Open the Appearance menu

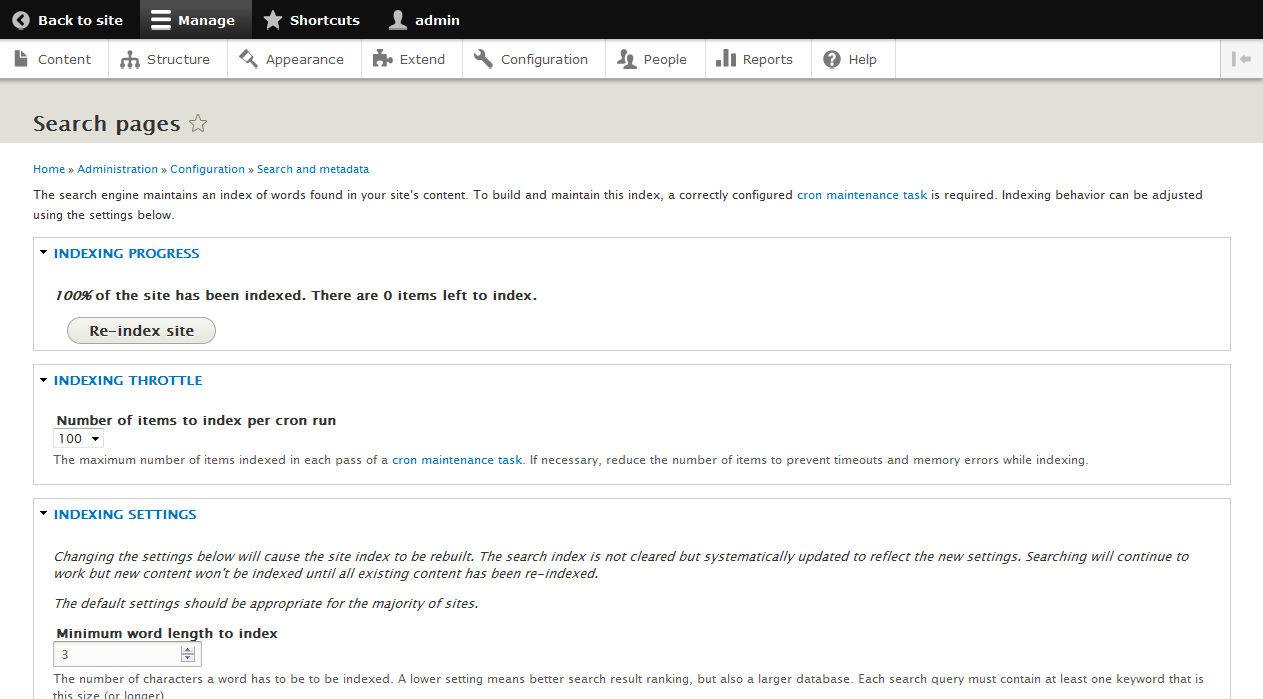291,59
